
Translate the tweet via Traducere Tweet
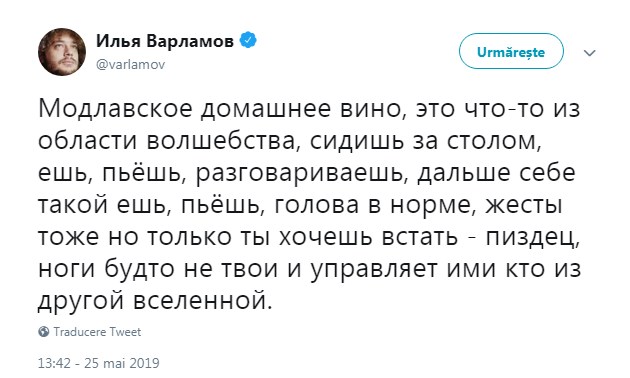coord(97,332)
